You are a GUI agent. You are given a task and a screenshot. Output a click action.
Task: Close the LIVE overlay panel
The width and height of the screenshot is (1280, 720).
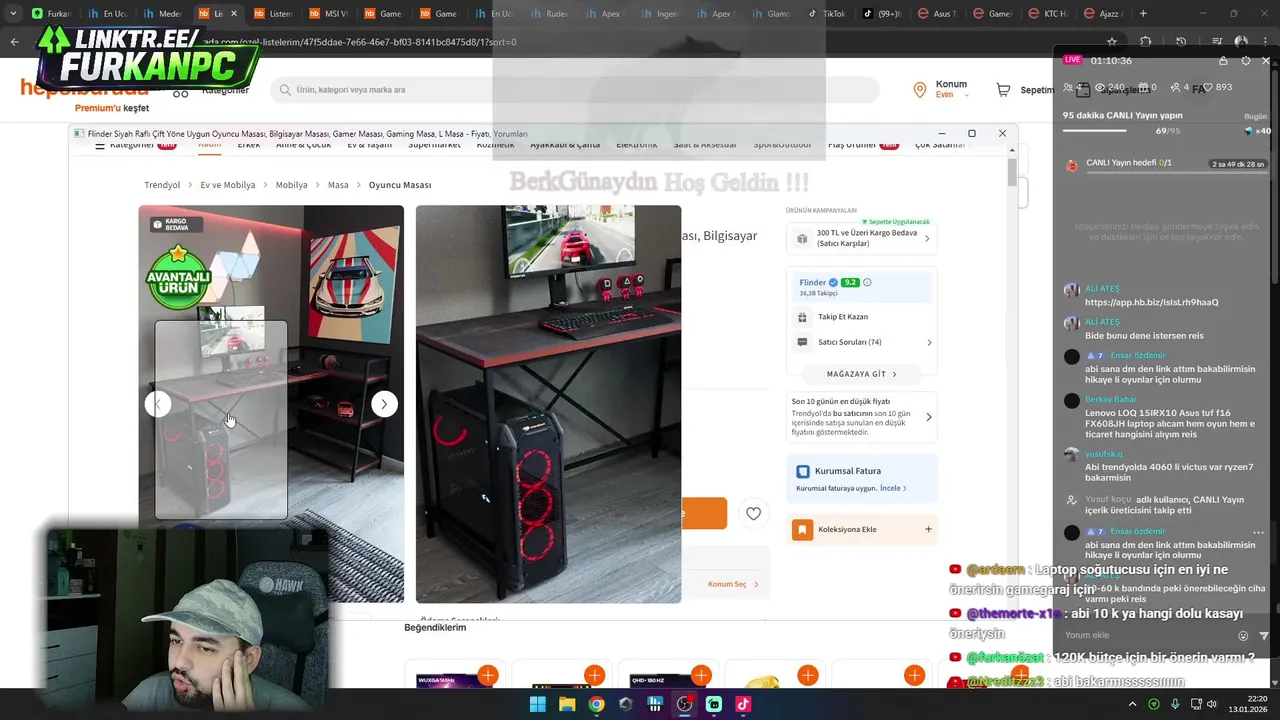click(1266, 61)
